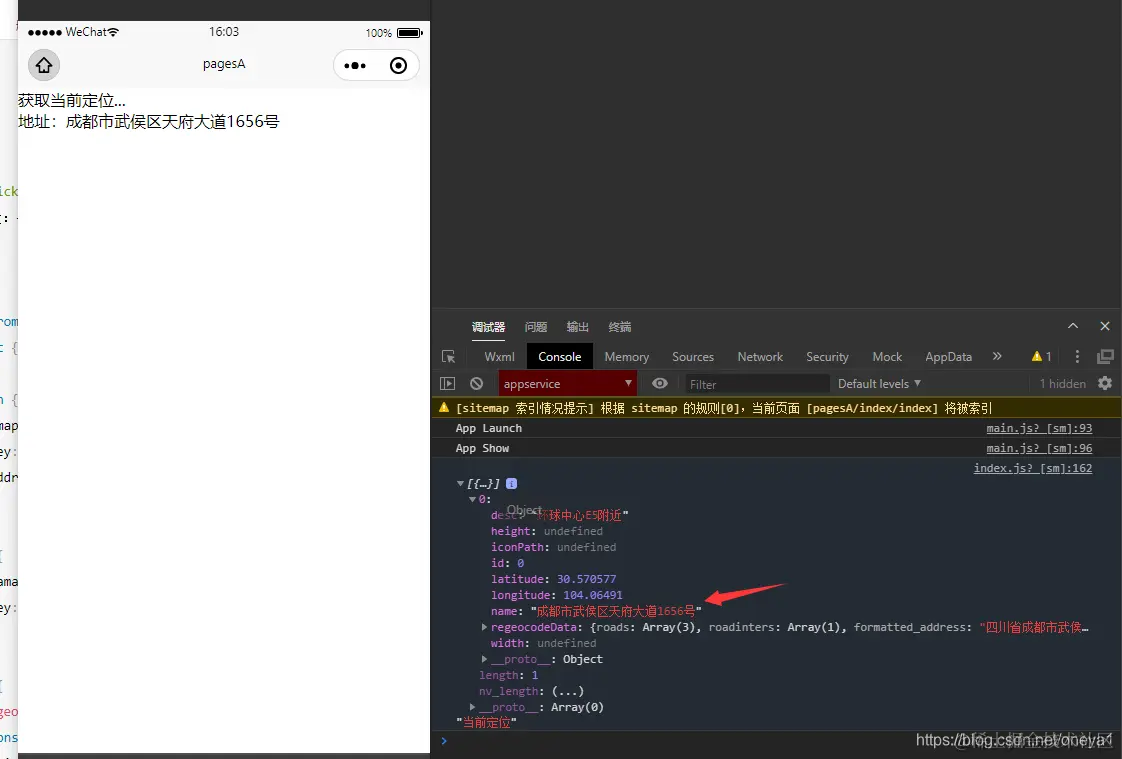Open the appservice context dropdown
Screen dimensions: 1122x759
pyautogui.click(x=567, y=383)
